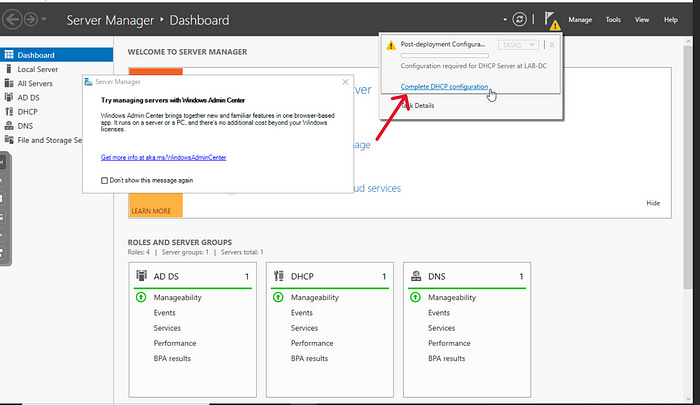
Task: Close the Windows Admin Center dialog
Action: pyautogui.click(x=345, y=82)
